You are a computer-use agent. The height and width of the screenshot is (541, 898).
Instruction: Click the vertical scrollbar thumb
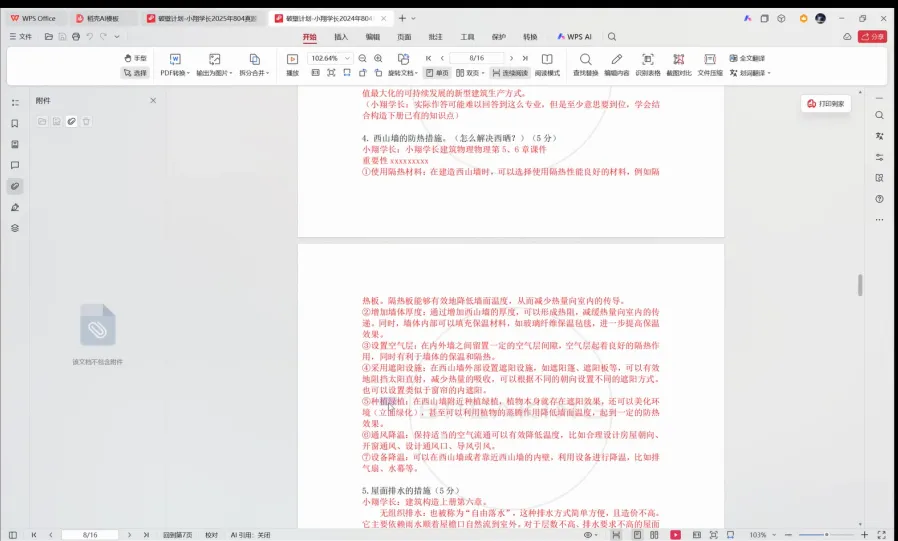860,285
